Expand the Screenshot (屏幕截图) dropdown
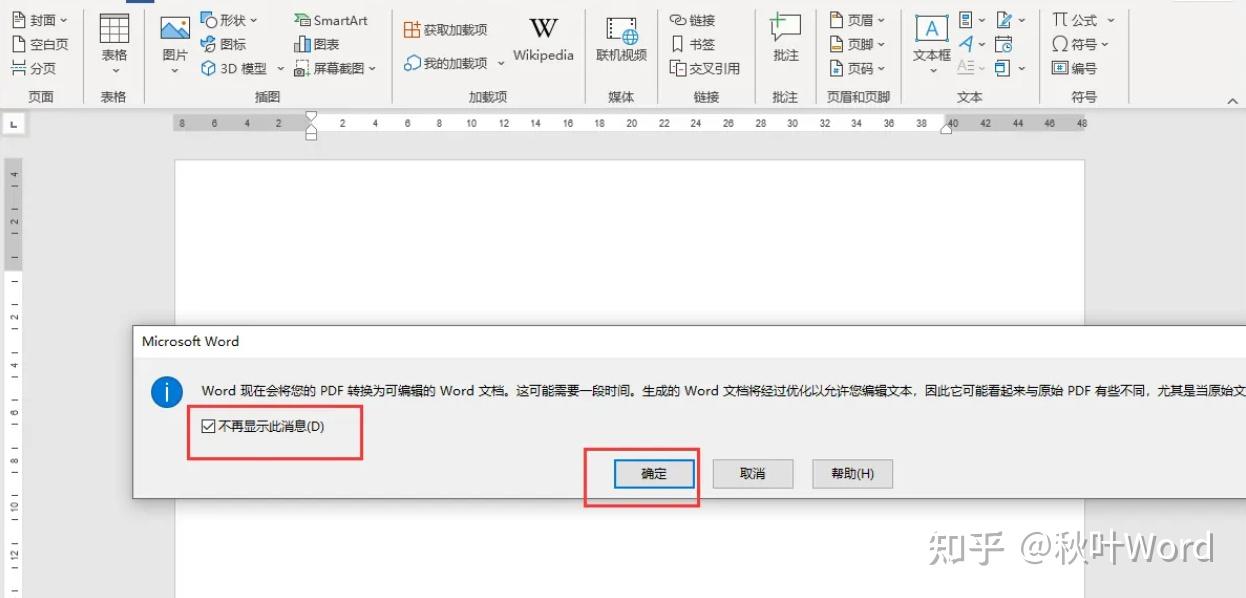Viewport: 1246px width, 598px height. (372, 69)
